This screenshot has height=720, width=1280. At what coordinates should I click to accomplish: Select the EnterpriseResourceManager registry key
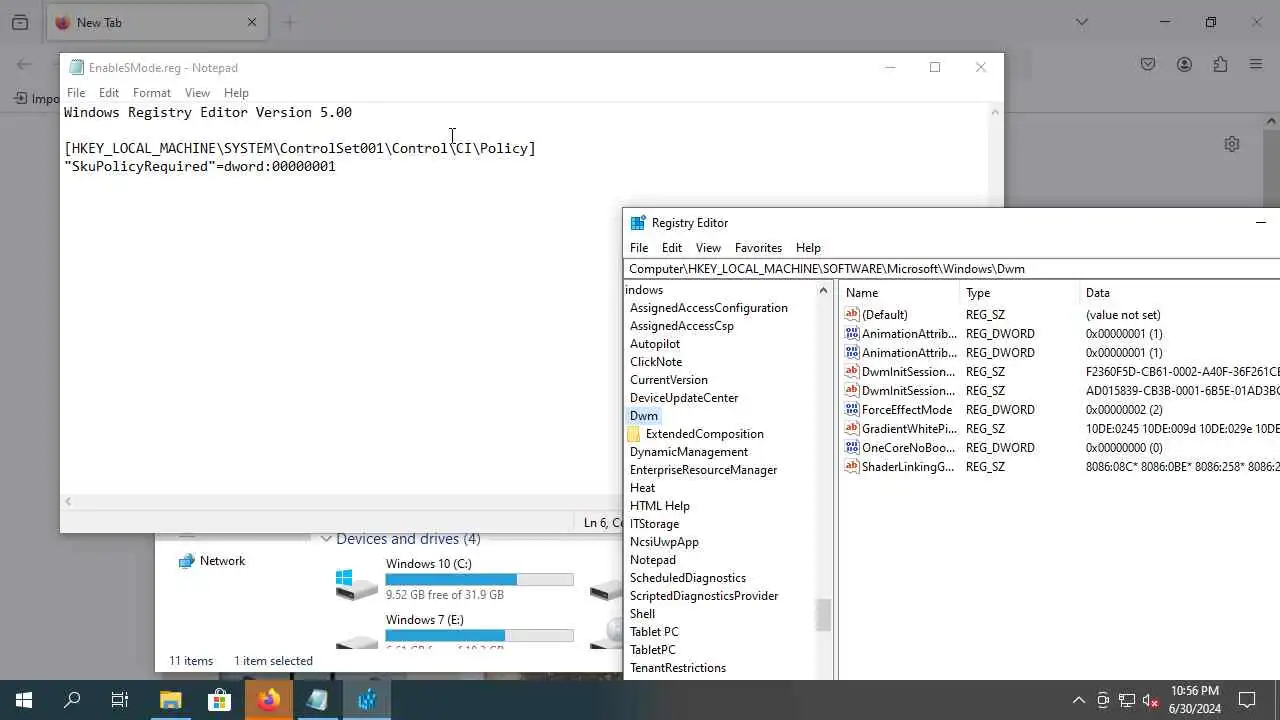703,470
